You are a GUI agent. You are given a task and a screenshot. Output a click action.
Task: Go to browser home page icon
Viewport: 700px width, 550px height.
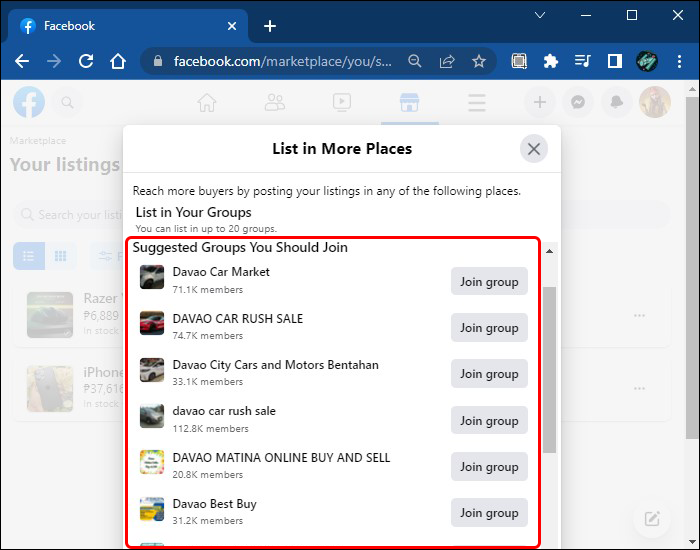click(118, 61)
